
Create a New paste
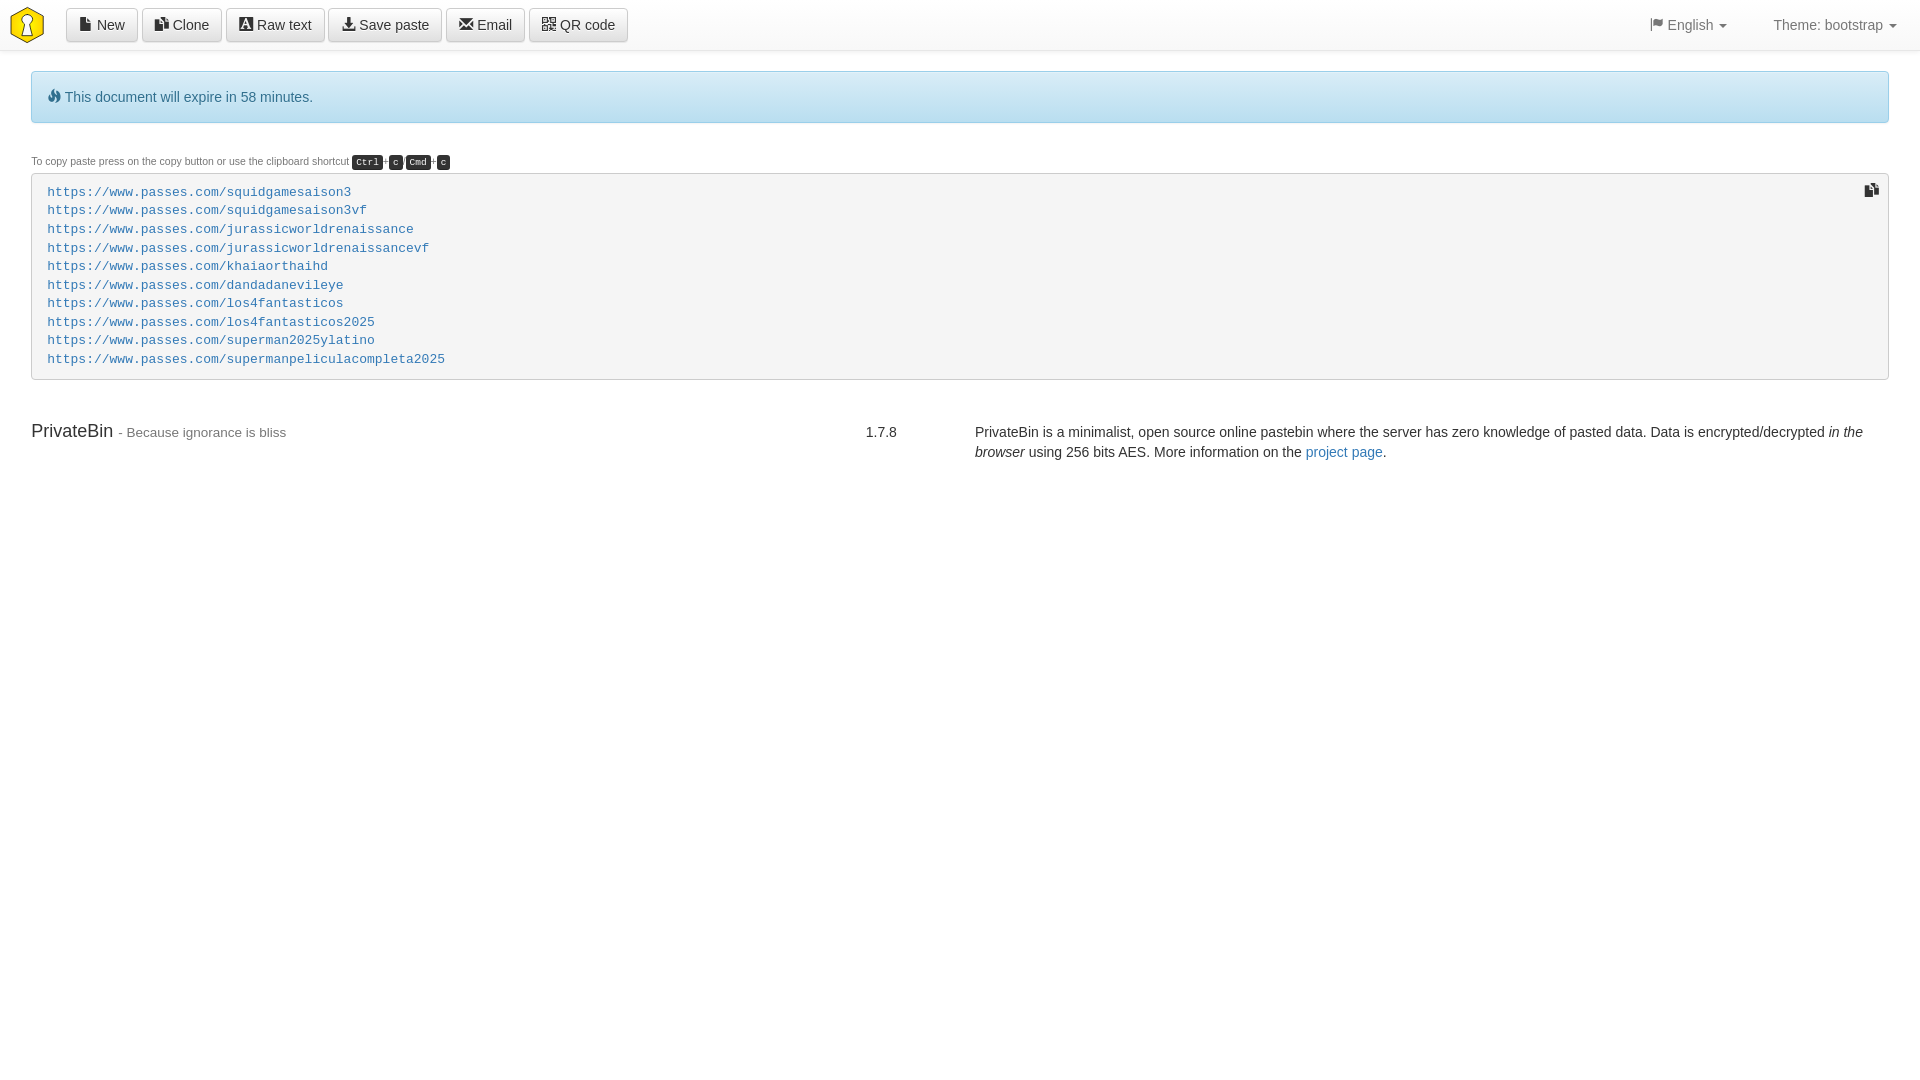[102, 25]
